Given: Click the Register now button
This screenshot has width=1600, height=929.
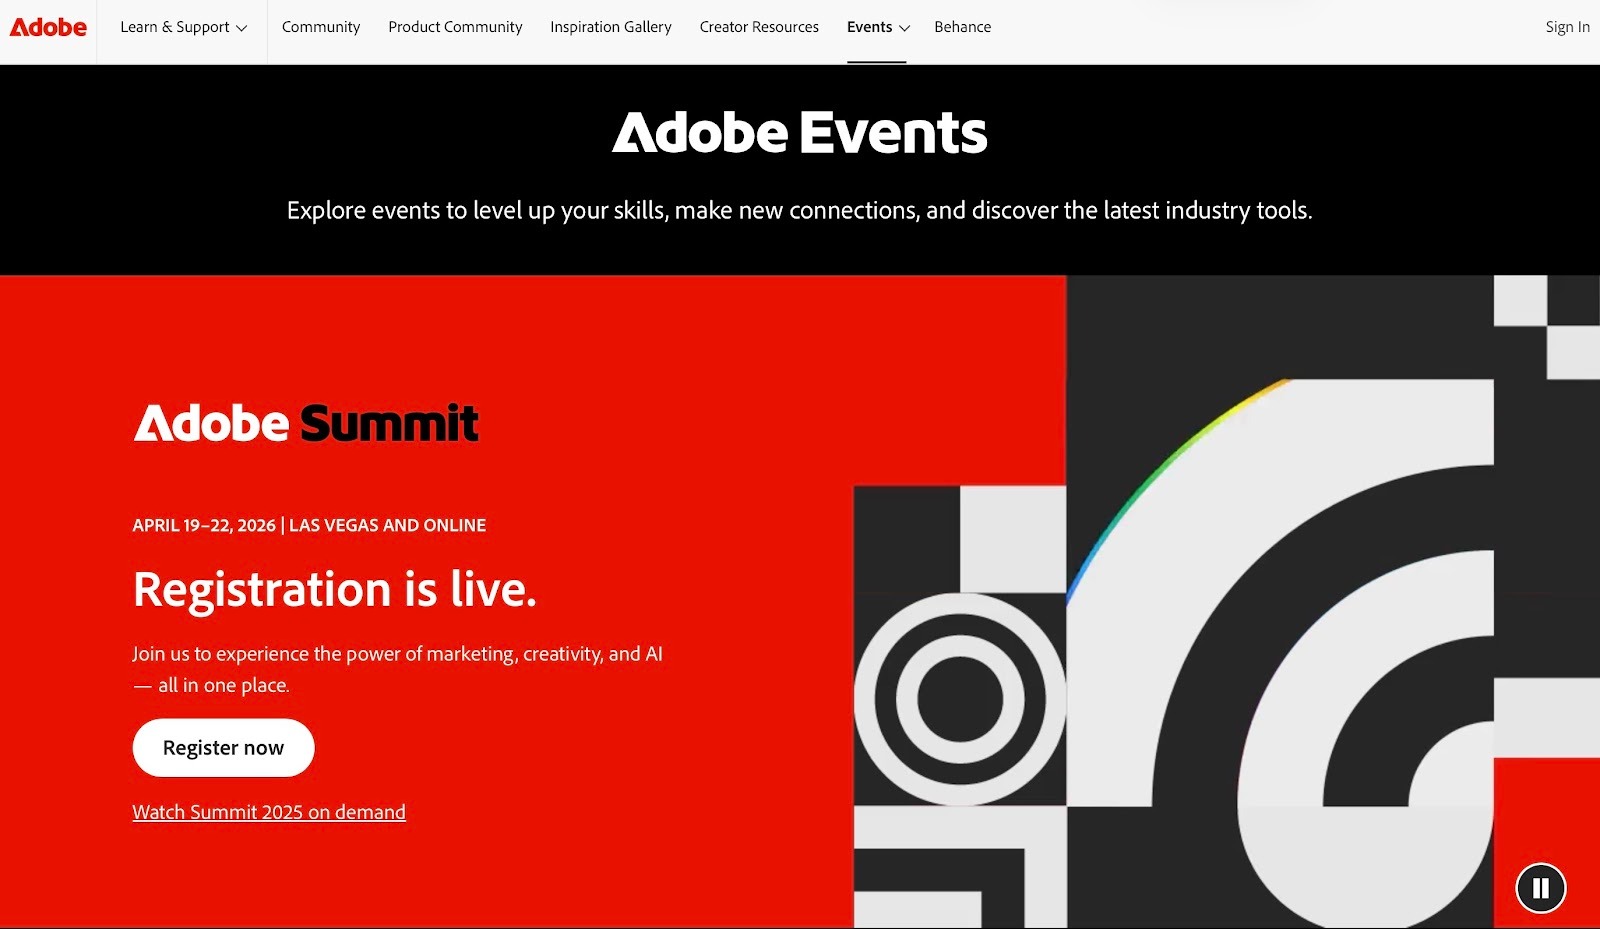Looking at the screenshot, I should (x=223, y=747).
